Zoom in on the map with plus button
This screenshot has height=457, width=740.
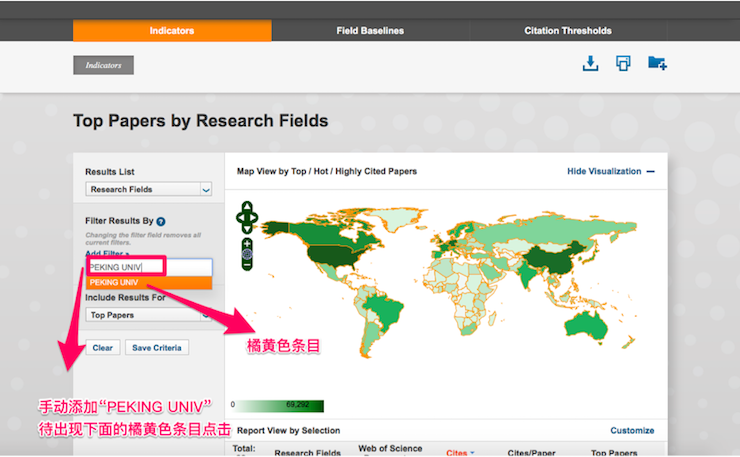(x=247, y=242)
